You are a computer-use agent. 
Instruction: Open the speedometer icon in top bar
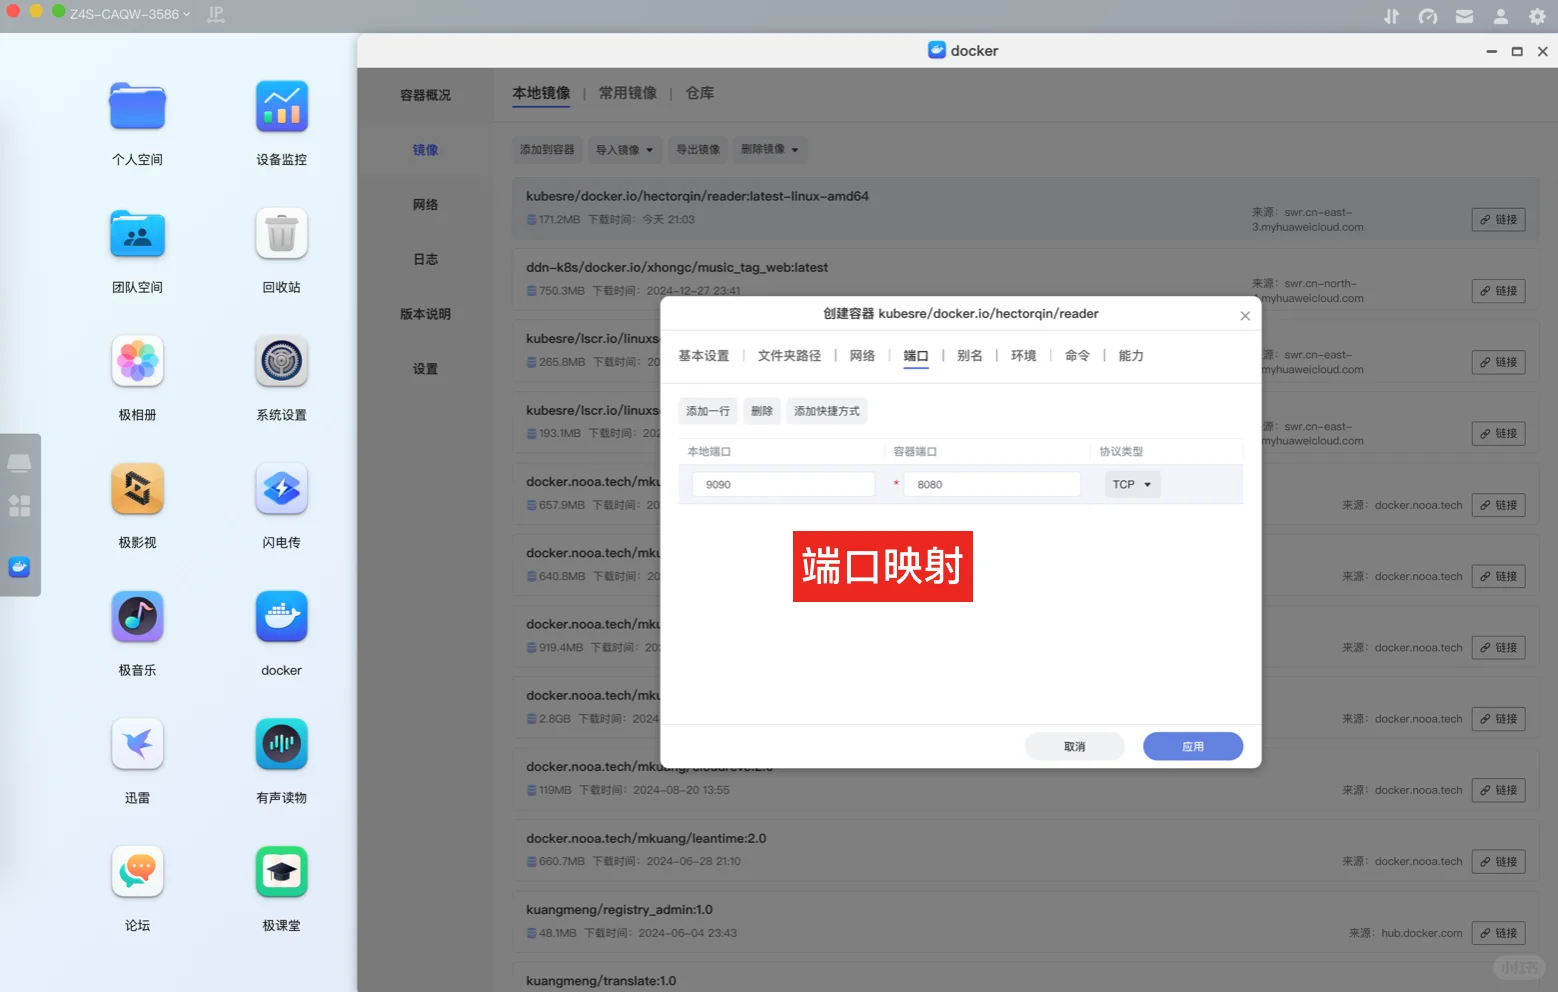click(1428, 16)
